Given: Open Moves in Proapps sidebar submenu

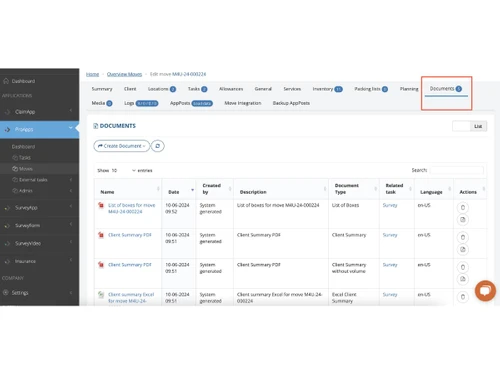Looking at the screenshot, I should click(x=26, y=169).
